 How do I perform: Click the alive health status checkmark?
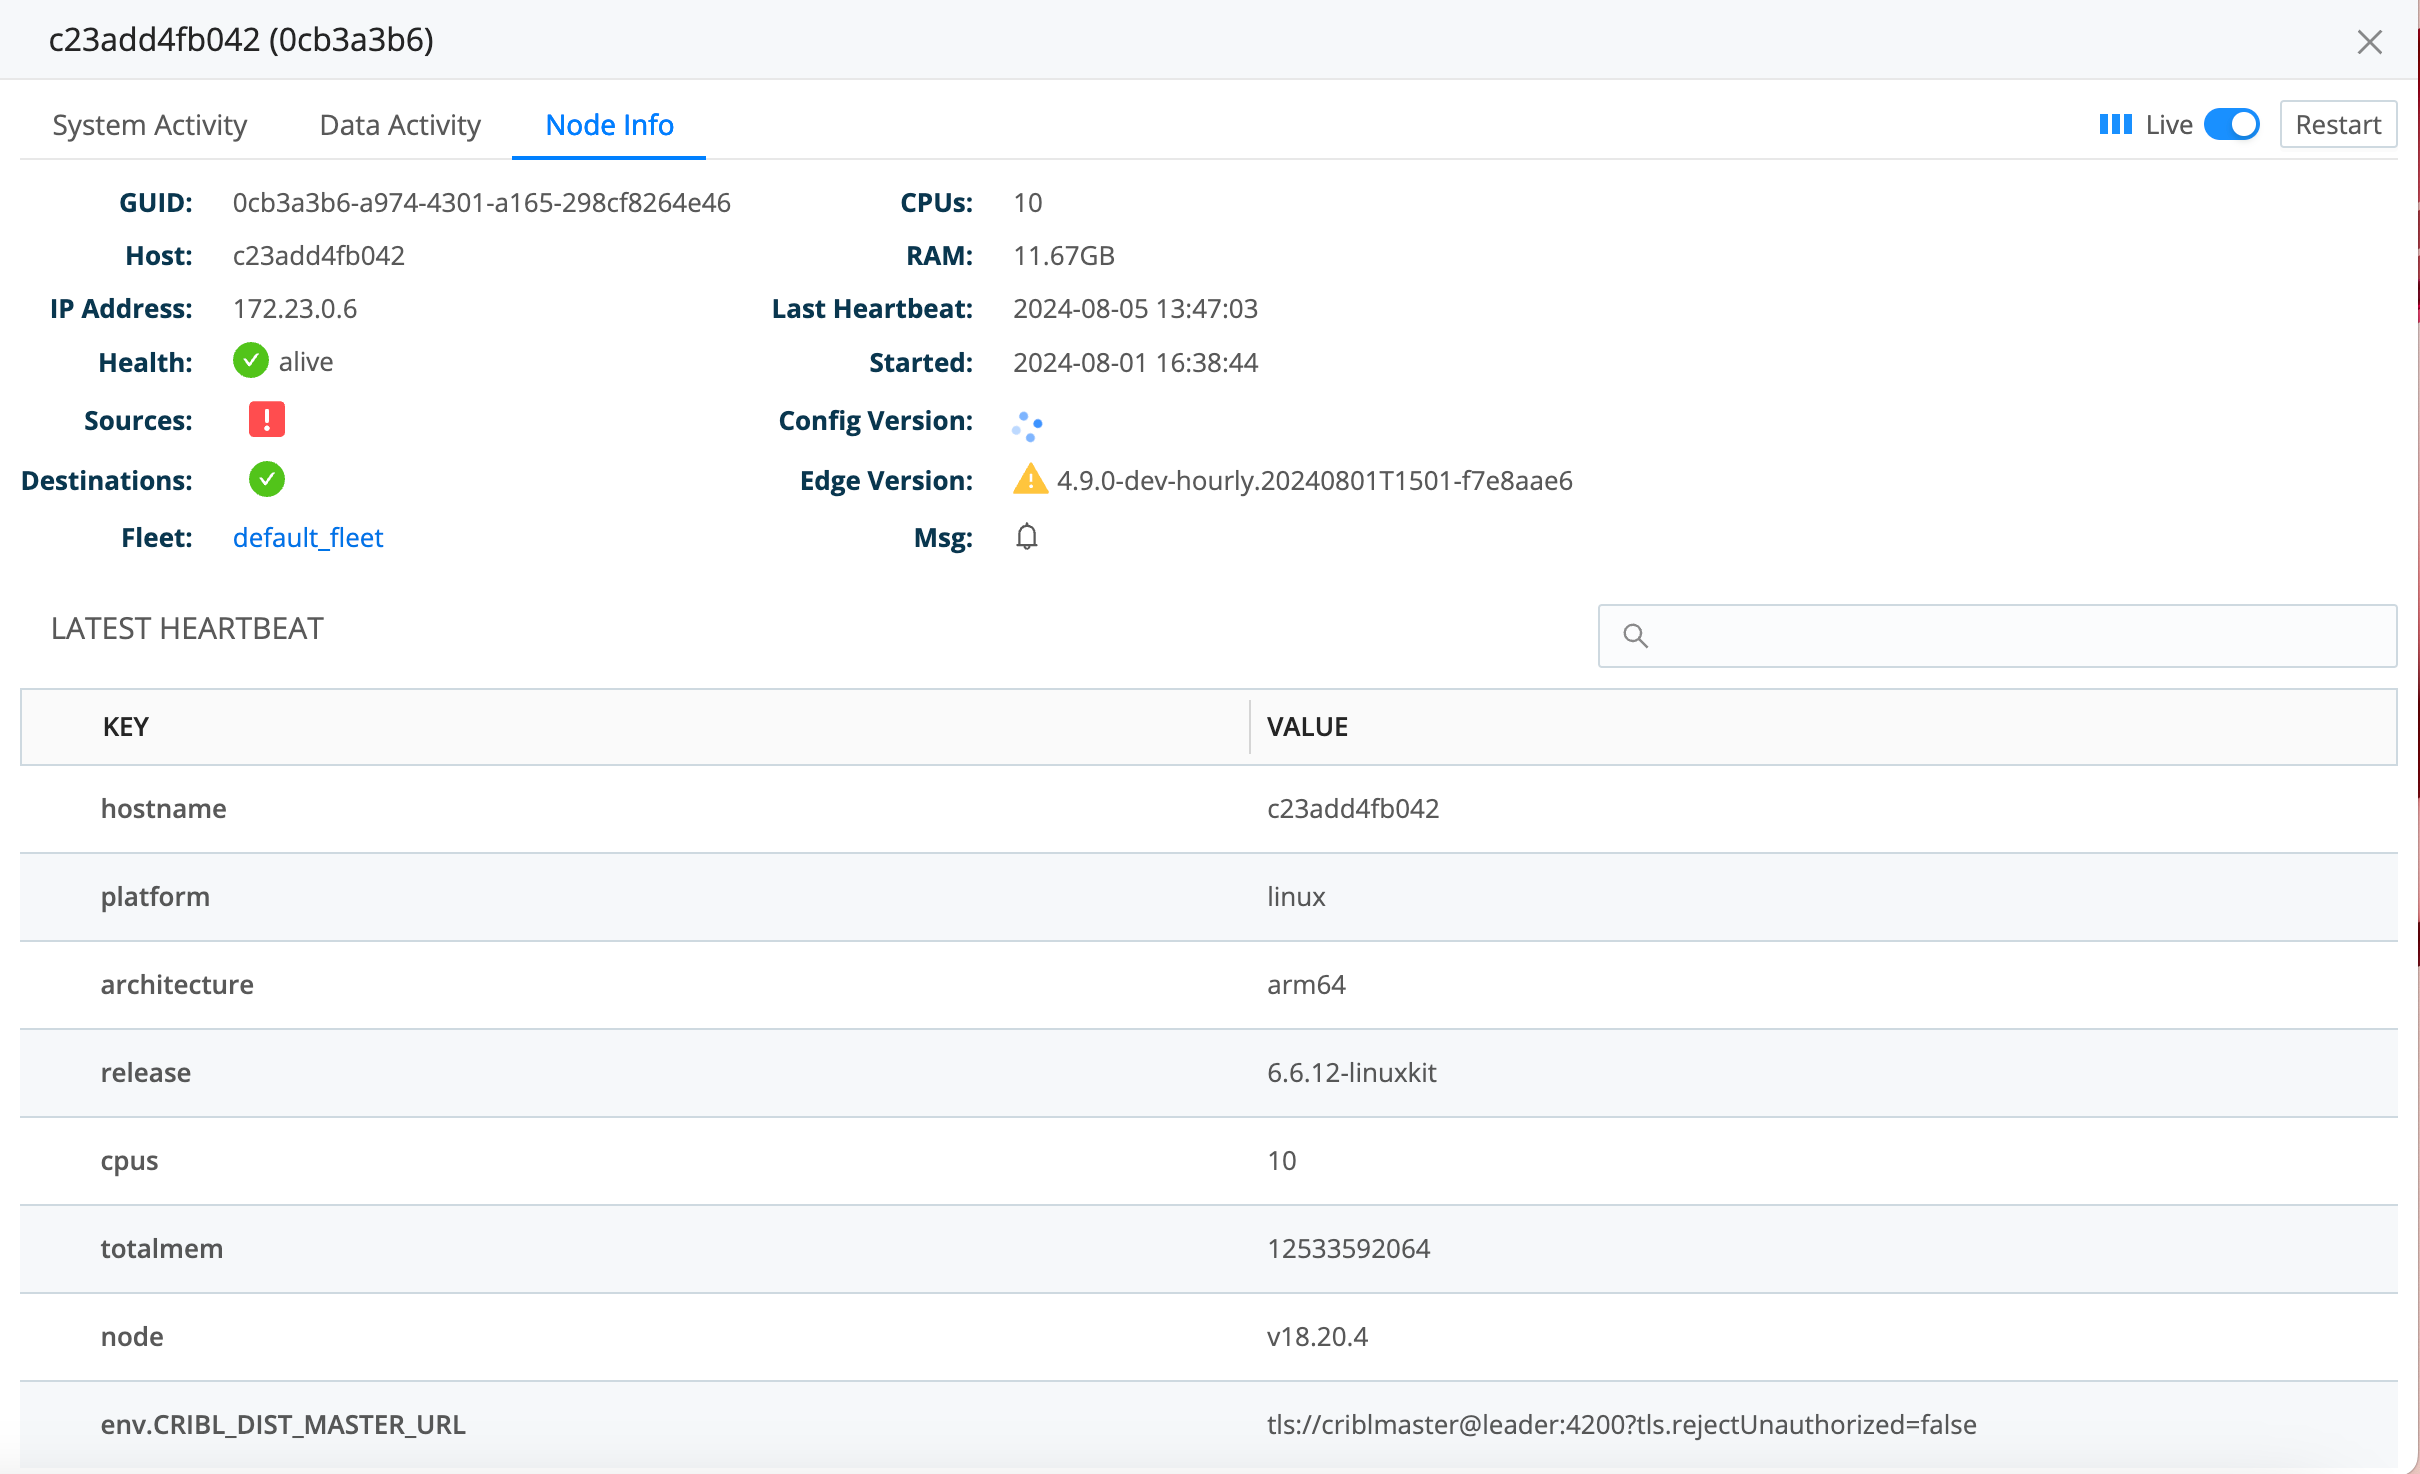click(x=250, y=361)
